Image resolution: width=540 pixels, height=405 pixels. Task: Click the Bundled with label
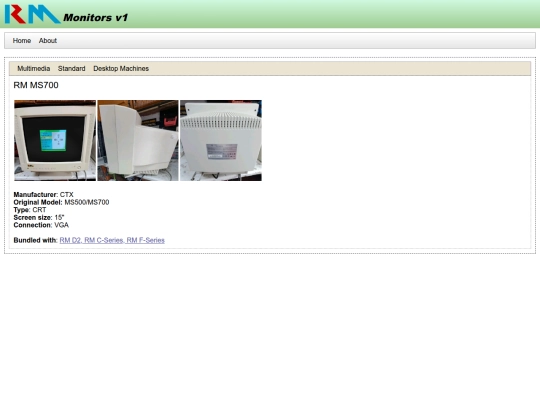pyautogui.click(x=35, y=240)
